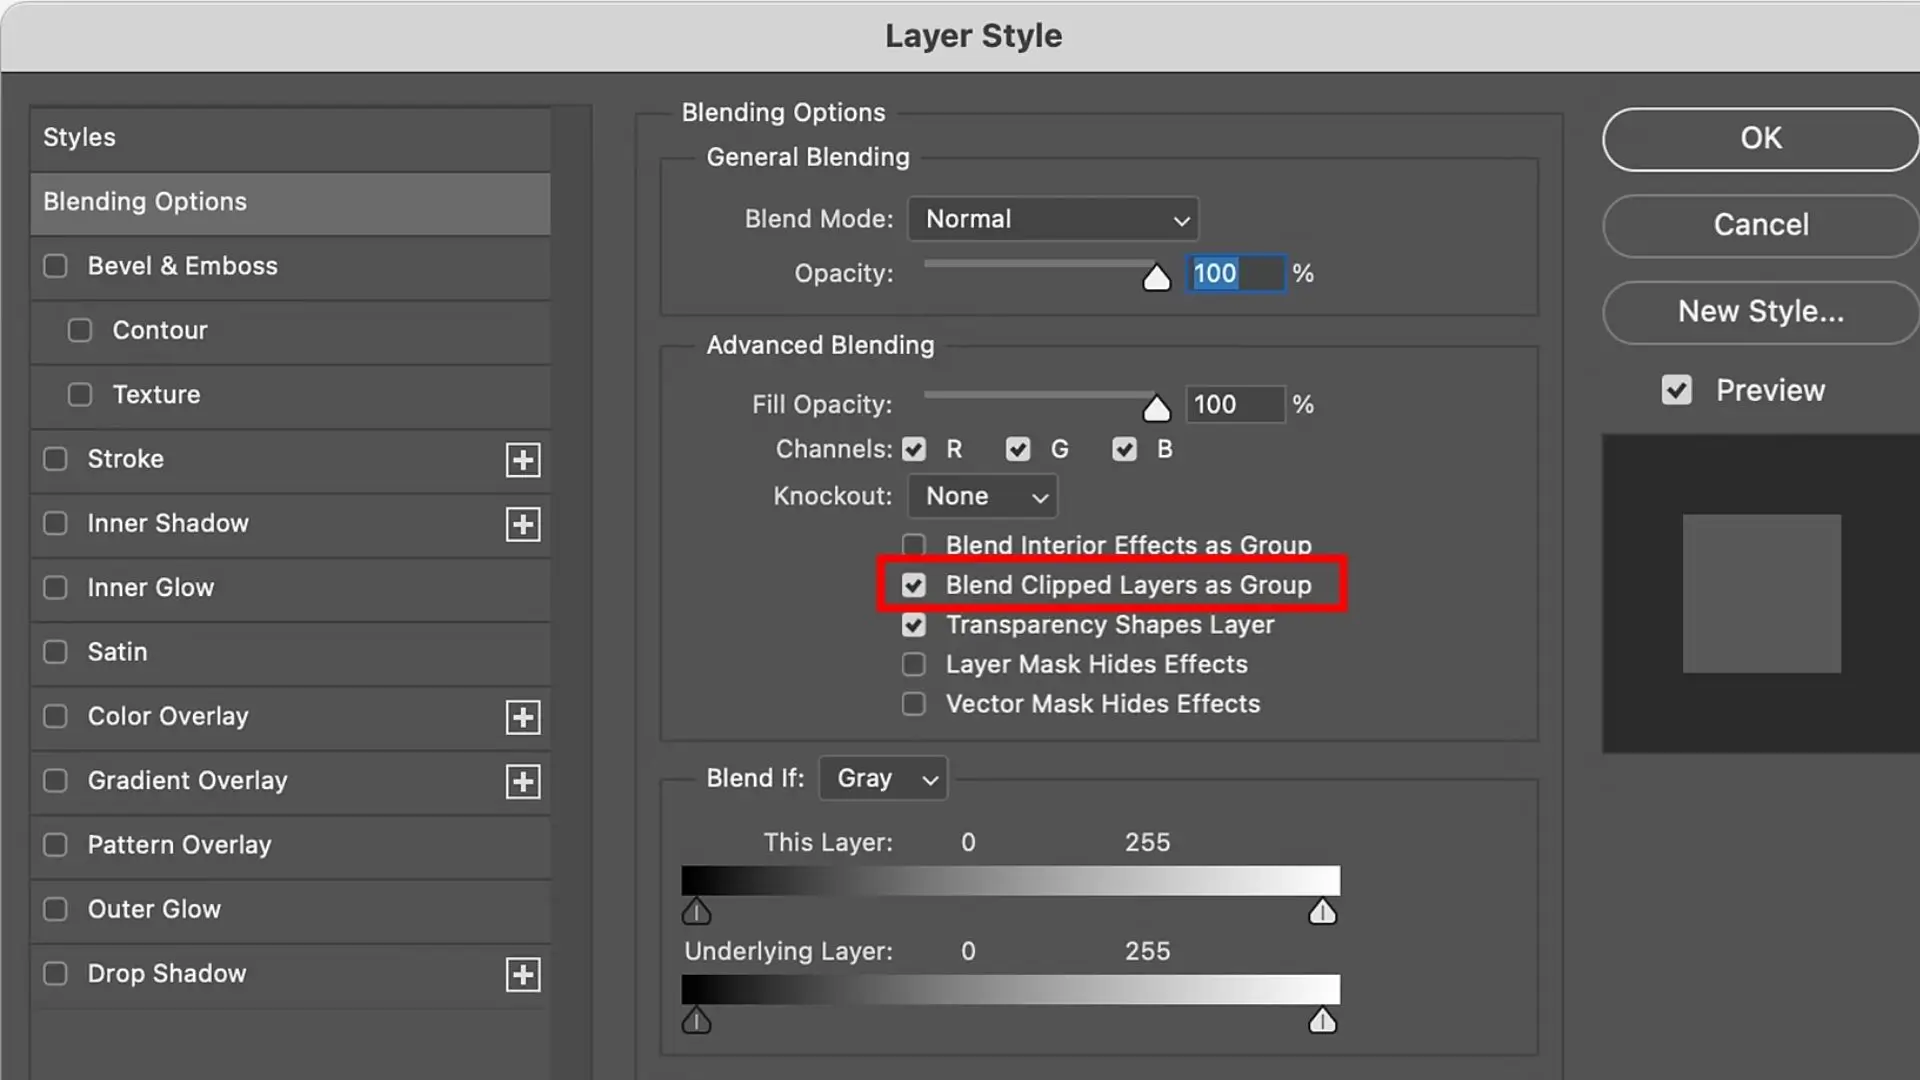The width and height of the screenshot is (1920, 1080).
Task: Open the Inner Glow settings row
Action: click(x=290, y=588)
